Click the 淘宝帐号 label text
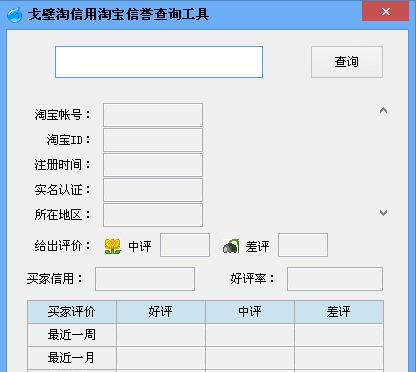This screenshot has width=416, height=372. (x=62, y=115)
